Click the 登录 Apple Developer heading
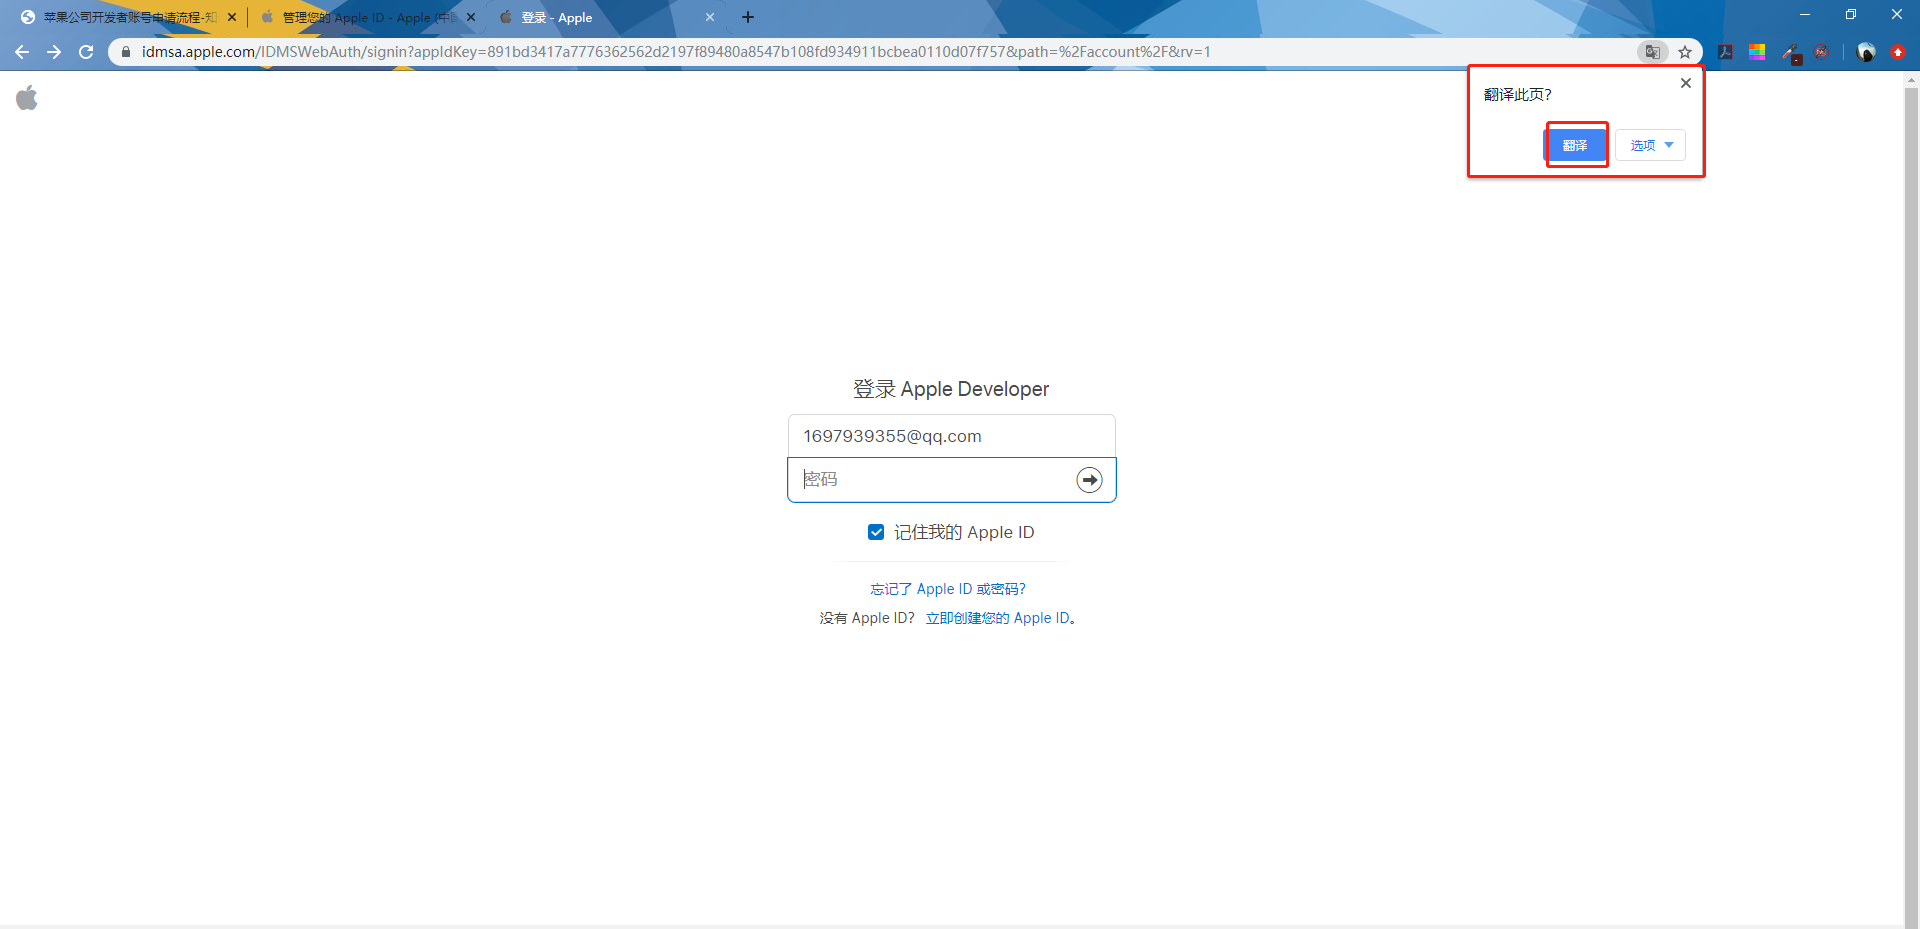The height and width of the screenshot is (929, 1920). (x=951, y=389)
